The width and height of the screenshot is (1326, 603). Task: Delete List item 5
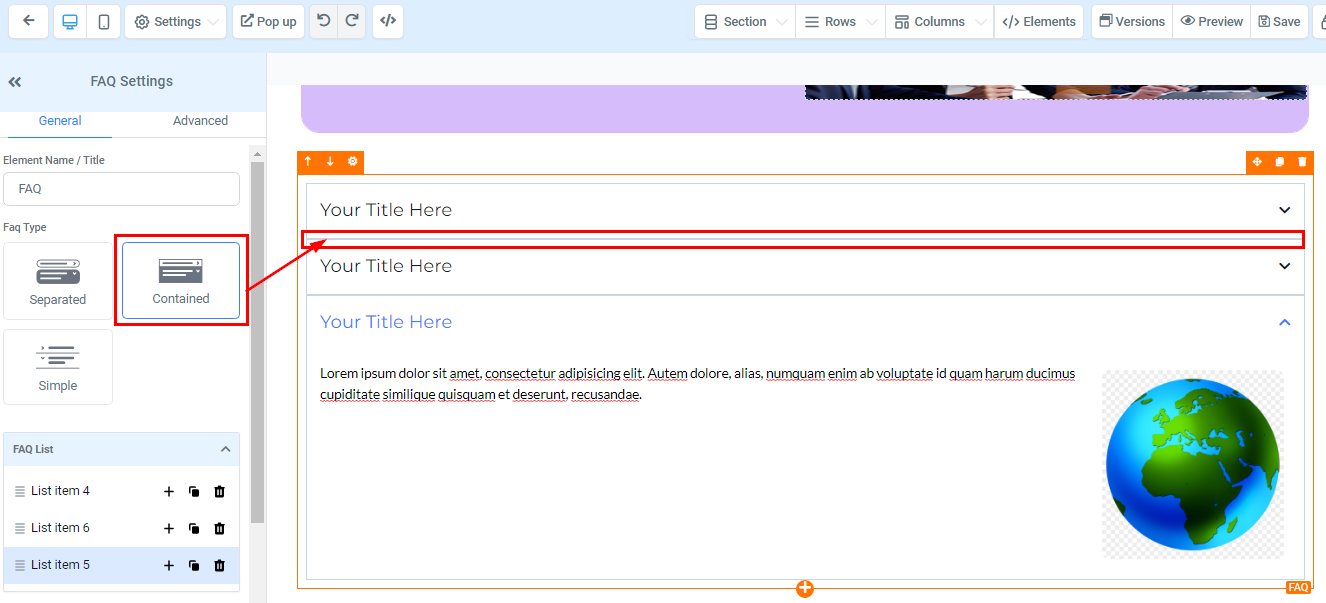(x=220, y=566)
